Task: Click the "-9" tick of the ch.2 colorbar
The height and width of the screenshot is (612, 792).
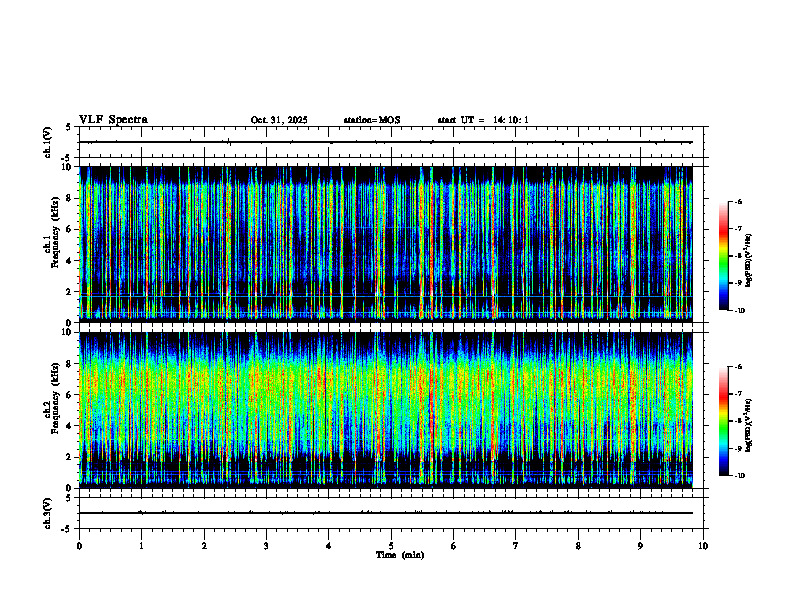Action: point(738,448)
